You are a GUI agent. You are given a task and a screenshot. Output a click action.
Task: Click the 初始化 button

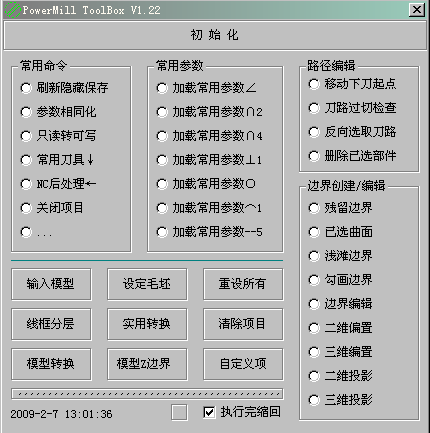coord(215,35)
